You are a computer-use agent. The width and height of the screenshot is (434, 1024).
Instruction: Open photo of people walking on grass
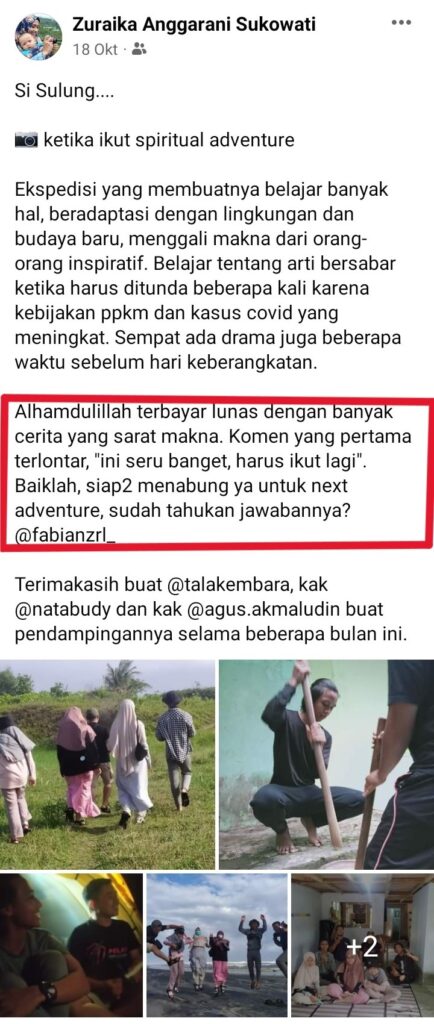click(108, 763)
